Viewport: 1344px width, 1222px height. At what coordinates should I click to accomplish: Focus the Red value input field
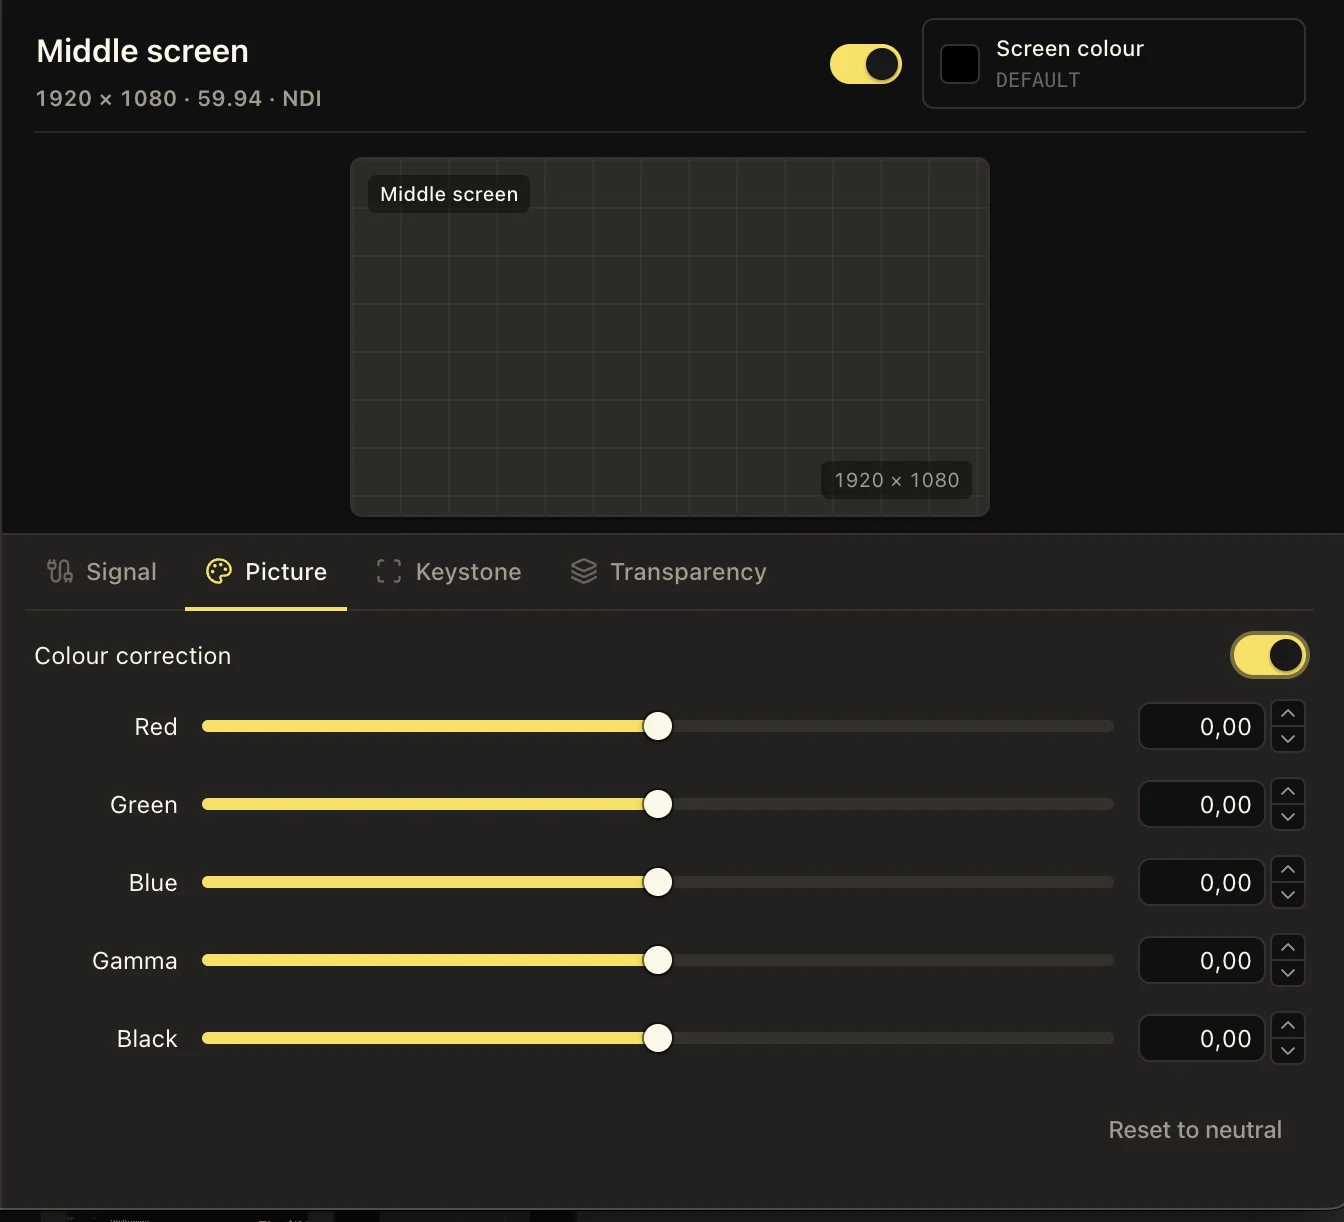1202,726
